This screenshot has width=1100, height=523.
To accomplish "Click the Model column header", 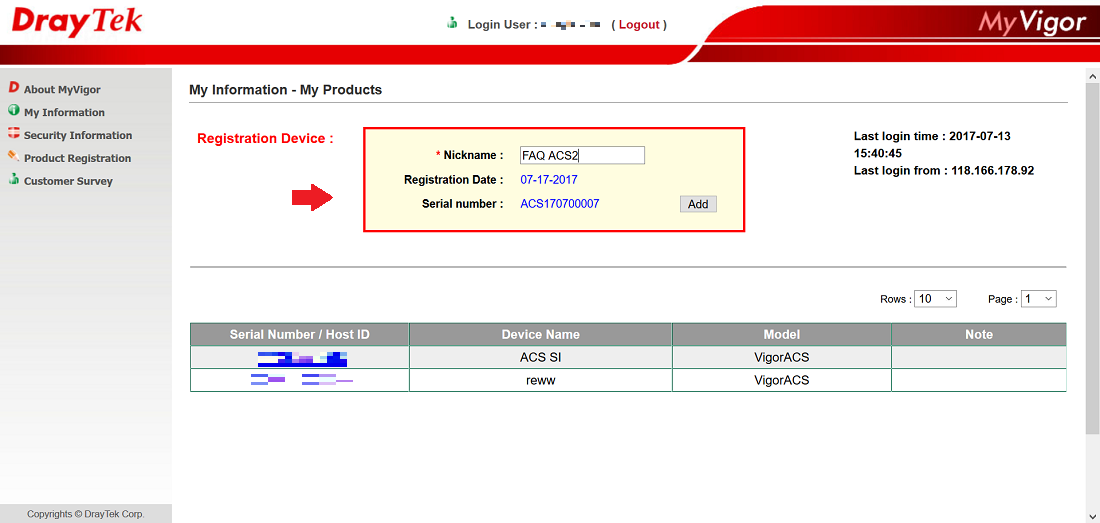I will point(782,334).
